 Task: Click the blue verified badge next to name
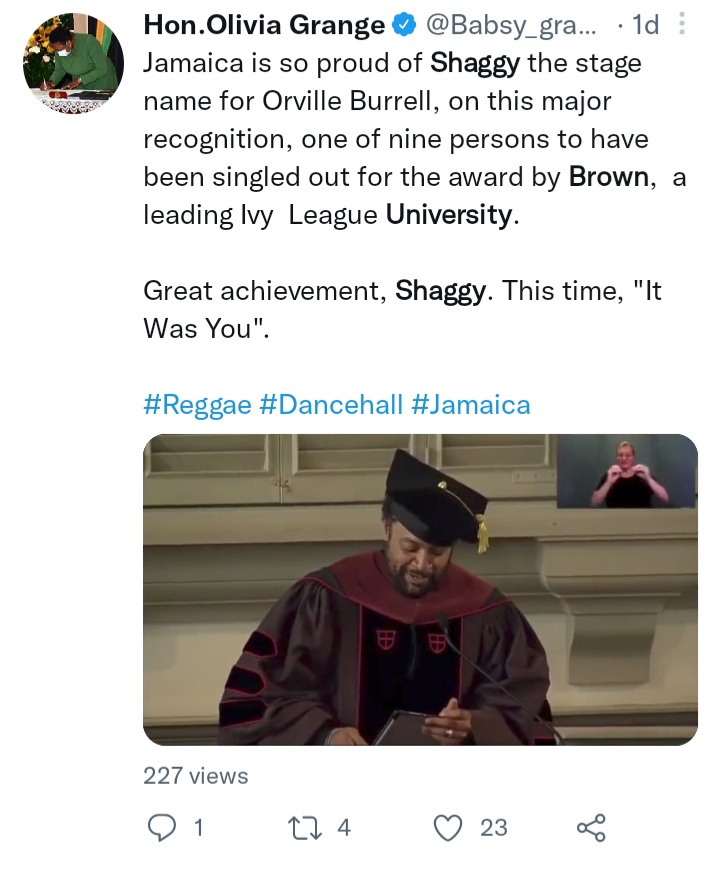pyautogui.click(x=405, y=25)
